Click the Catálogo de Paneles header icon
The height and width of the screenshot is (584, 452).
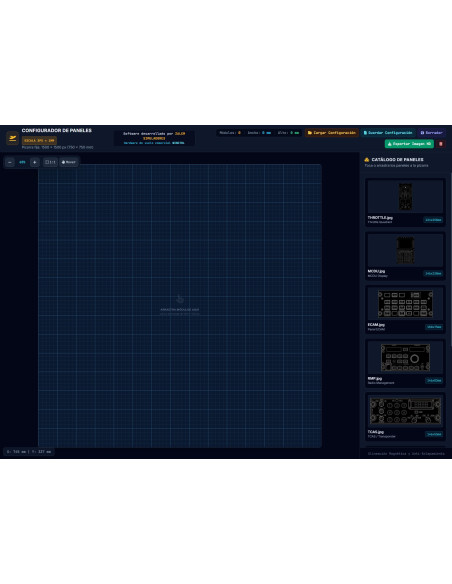coord(367,160)
